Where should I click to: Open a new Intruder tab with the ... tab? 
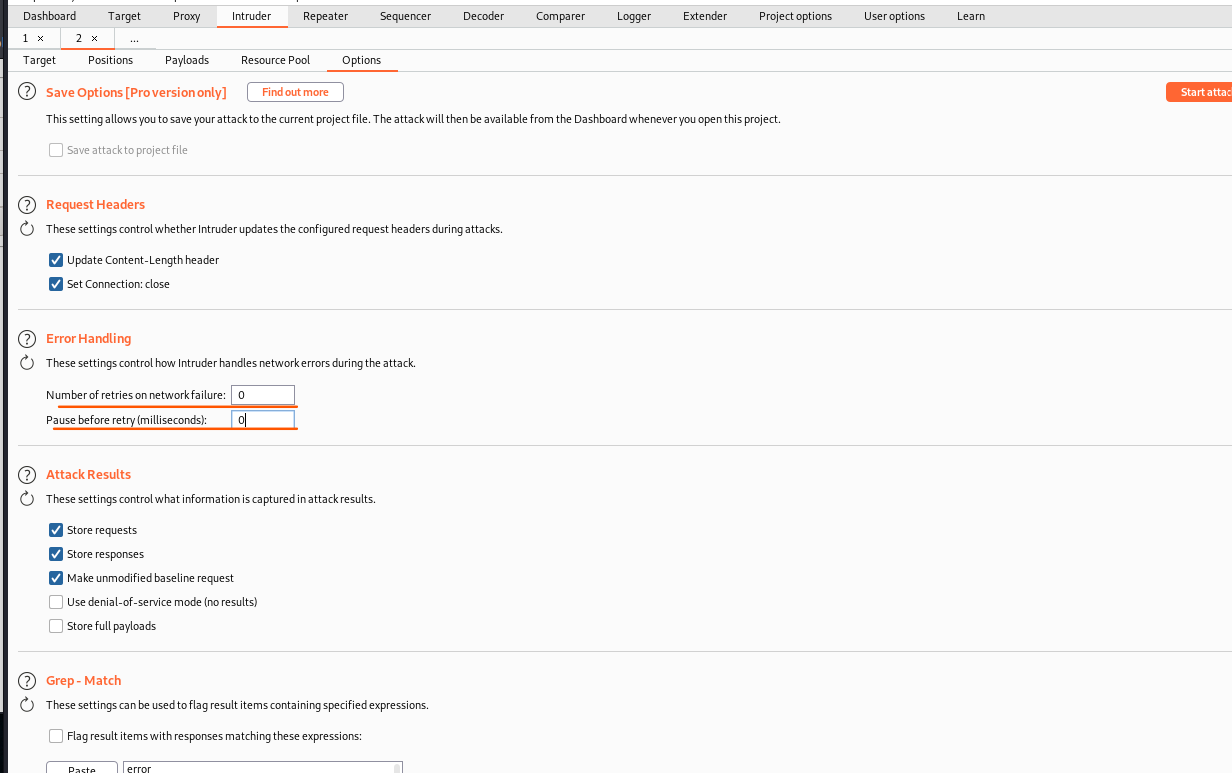[134, 38]
